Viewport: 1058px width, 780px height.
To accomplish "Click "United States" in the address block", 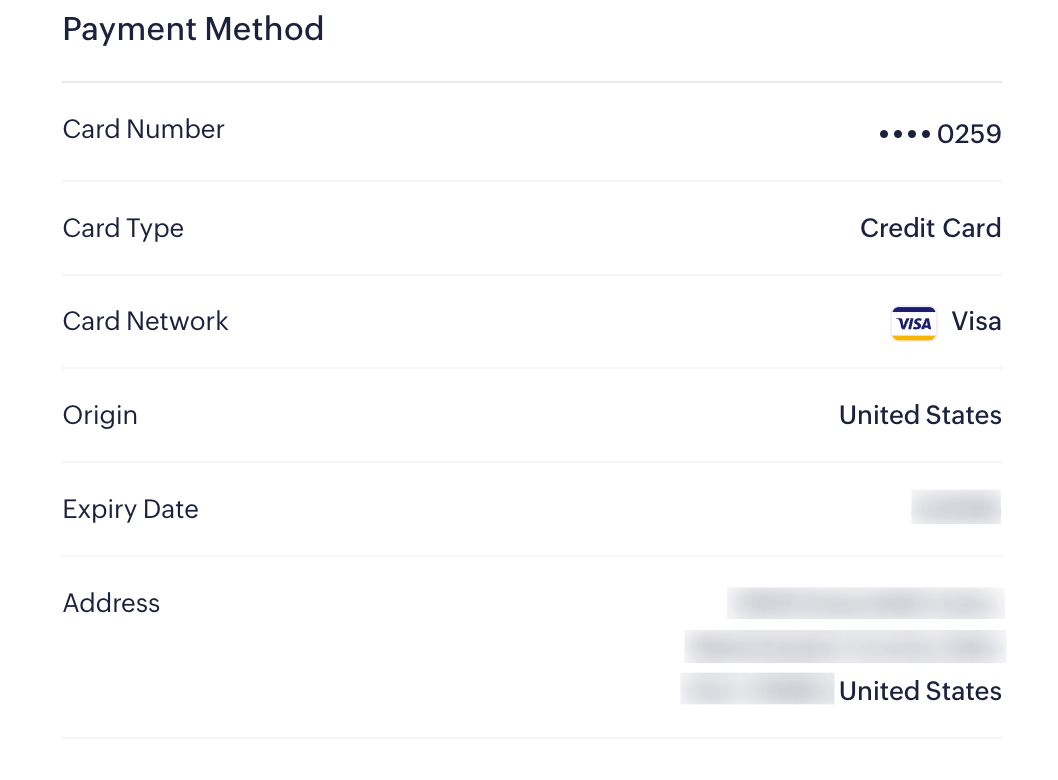I will 920,691.
